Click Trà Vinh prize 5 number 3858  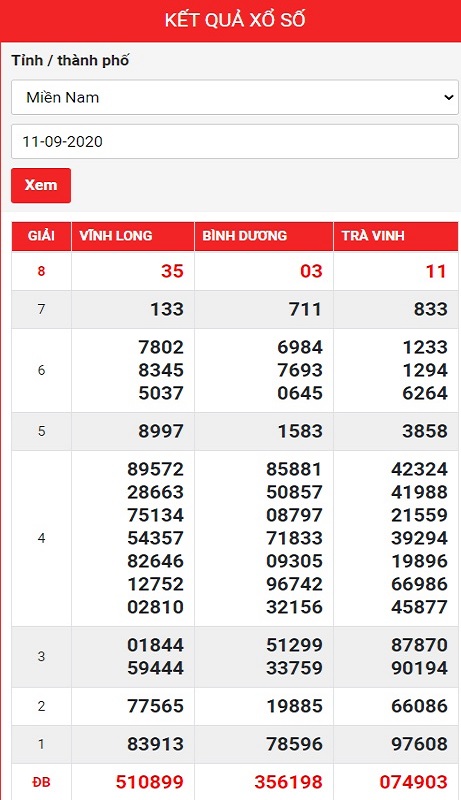tap(425, 431)
